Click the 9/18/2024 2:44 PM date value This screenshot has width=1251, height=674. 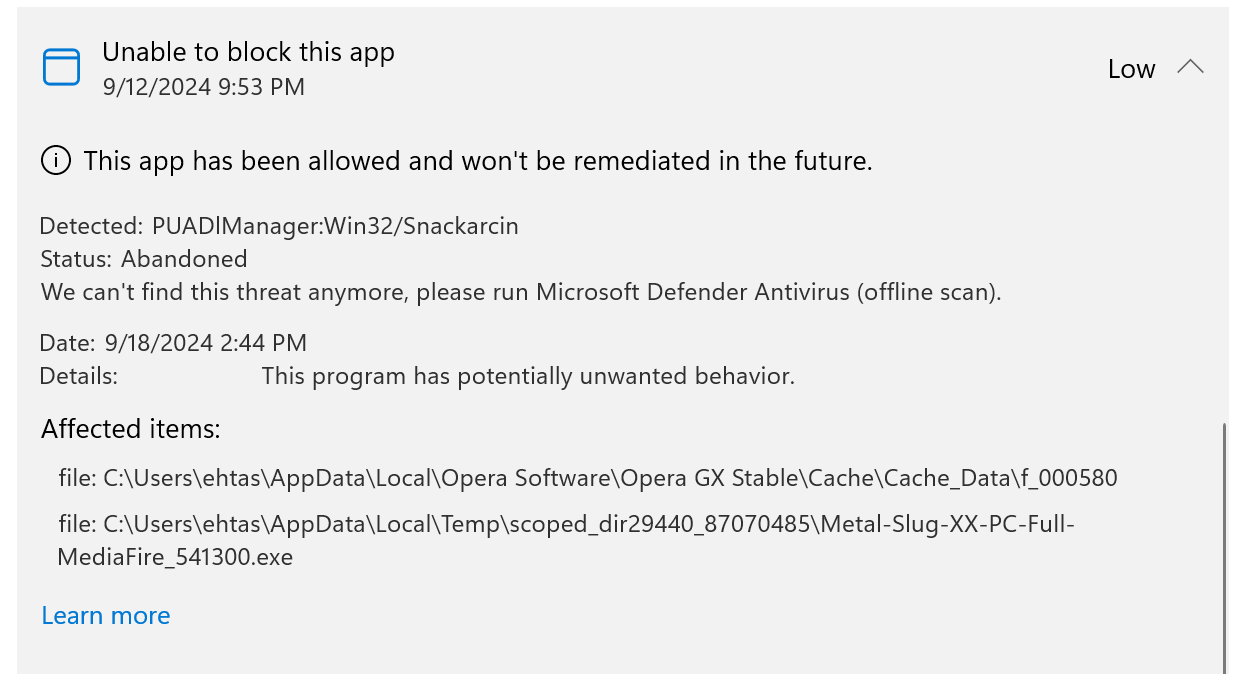(x=205, y=343)
